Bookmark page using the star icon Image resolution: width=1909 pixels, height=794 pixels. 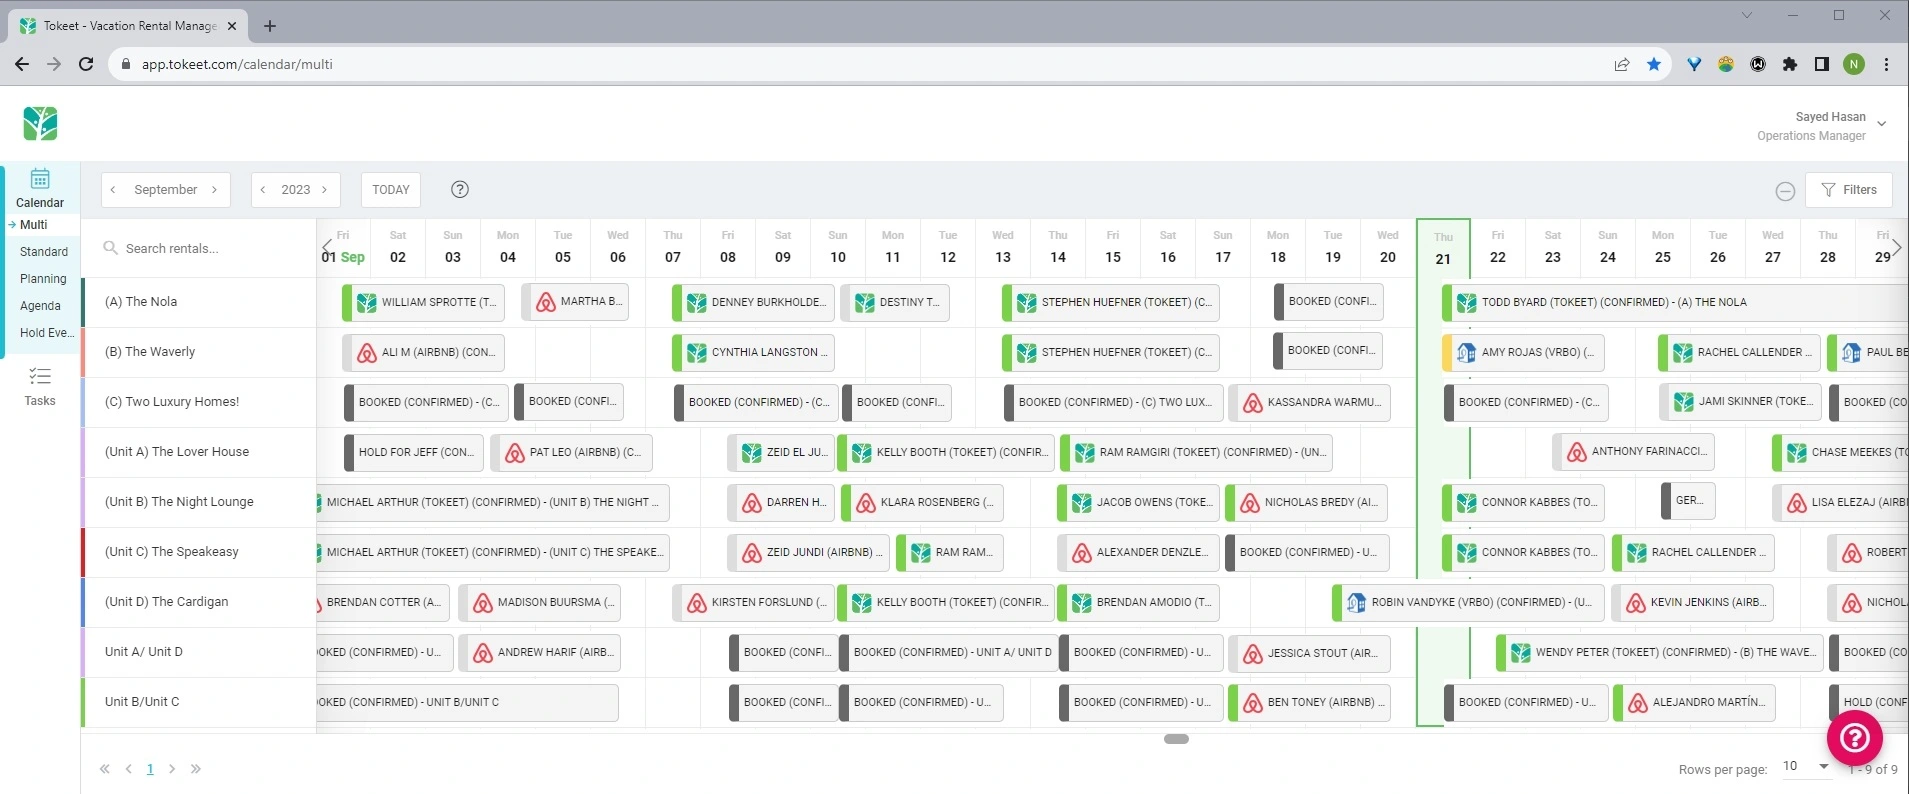(x=1654, y=64)
